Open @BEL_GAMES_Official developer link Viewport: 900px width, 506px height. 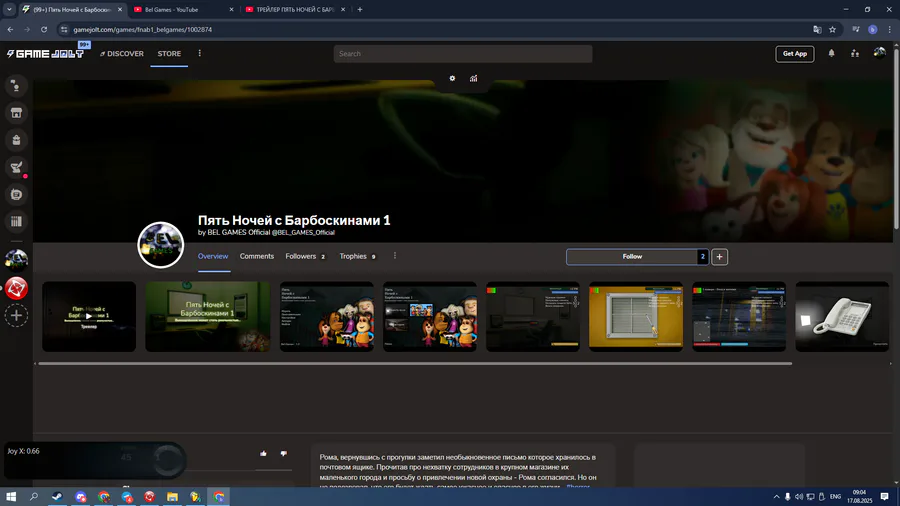tap(303, 232)
